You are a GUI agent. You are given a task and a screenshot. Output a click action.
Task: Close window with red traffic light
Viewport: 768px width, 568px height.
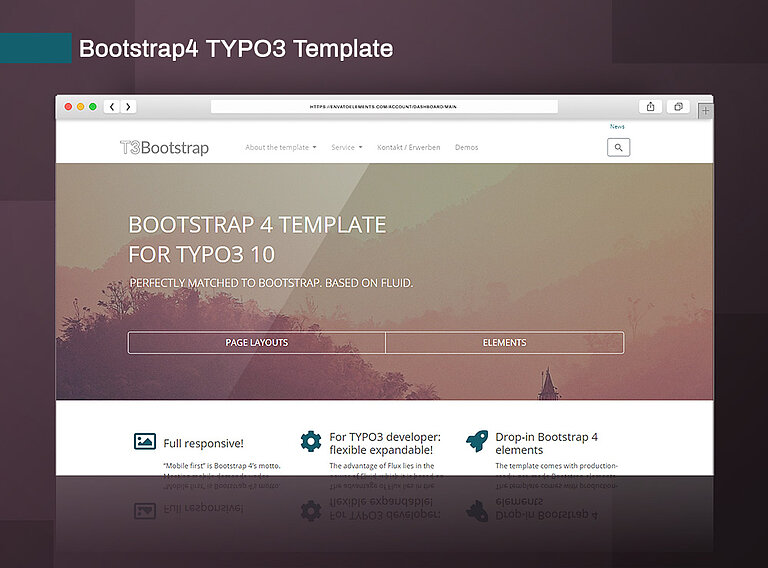point(68,107)
